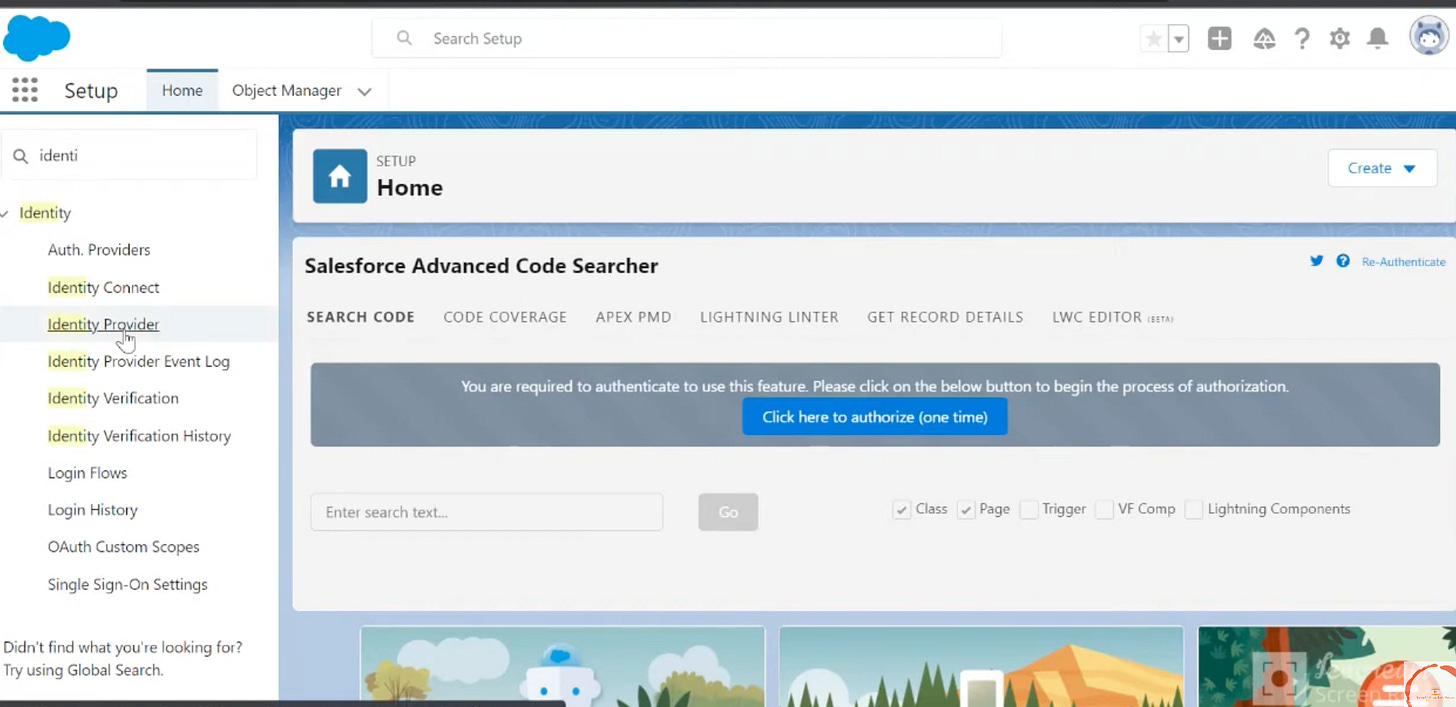Image resolution: width=1456 pixels, height=707 pixels.
Task: Toggle the Class checkbox
Action: [902, 510]
